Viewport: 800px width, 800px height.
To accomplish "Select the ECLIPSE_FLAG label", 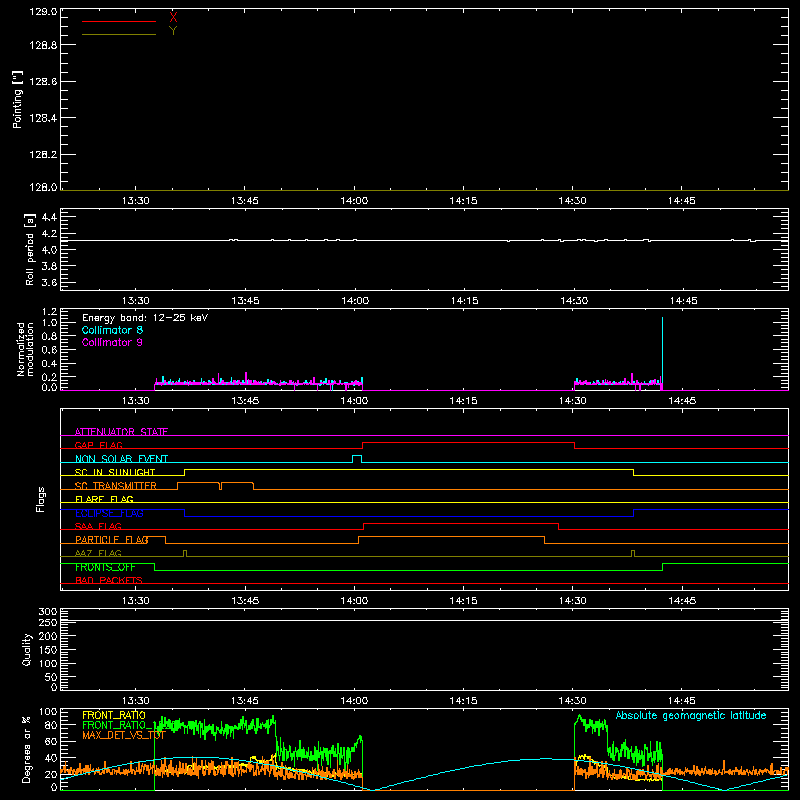I will 109,513.
